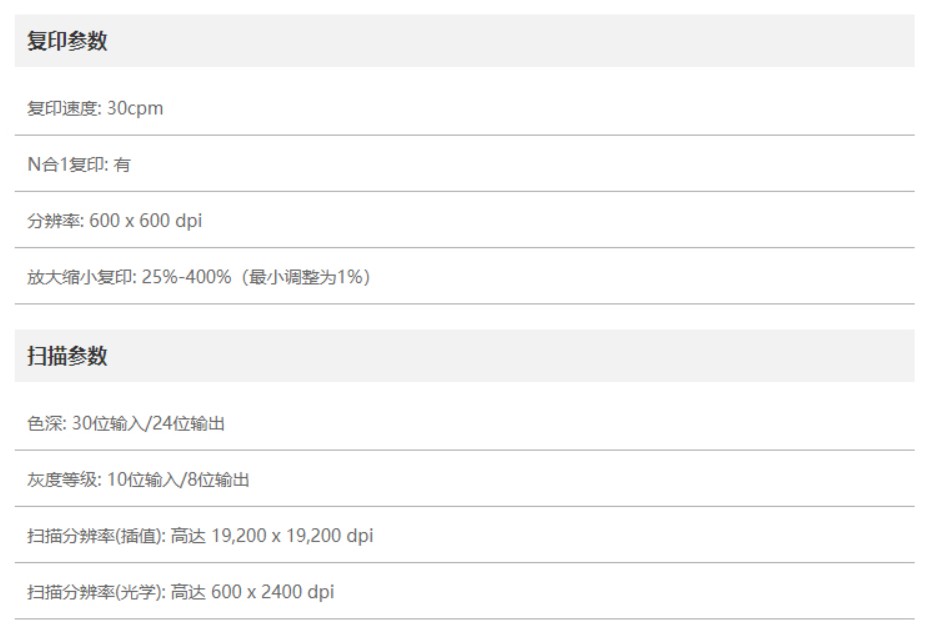Click the 30位输入/24位输出 value
The width and height of the screenshot is (932, 633).
pos(149,424)
